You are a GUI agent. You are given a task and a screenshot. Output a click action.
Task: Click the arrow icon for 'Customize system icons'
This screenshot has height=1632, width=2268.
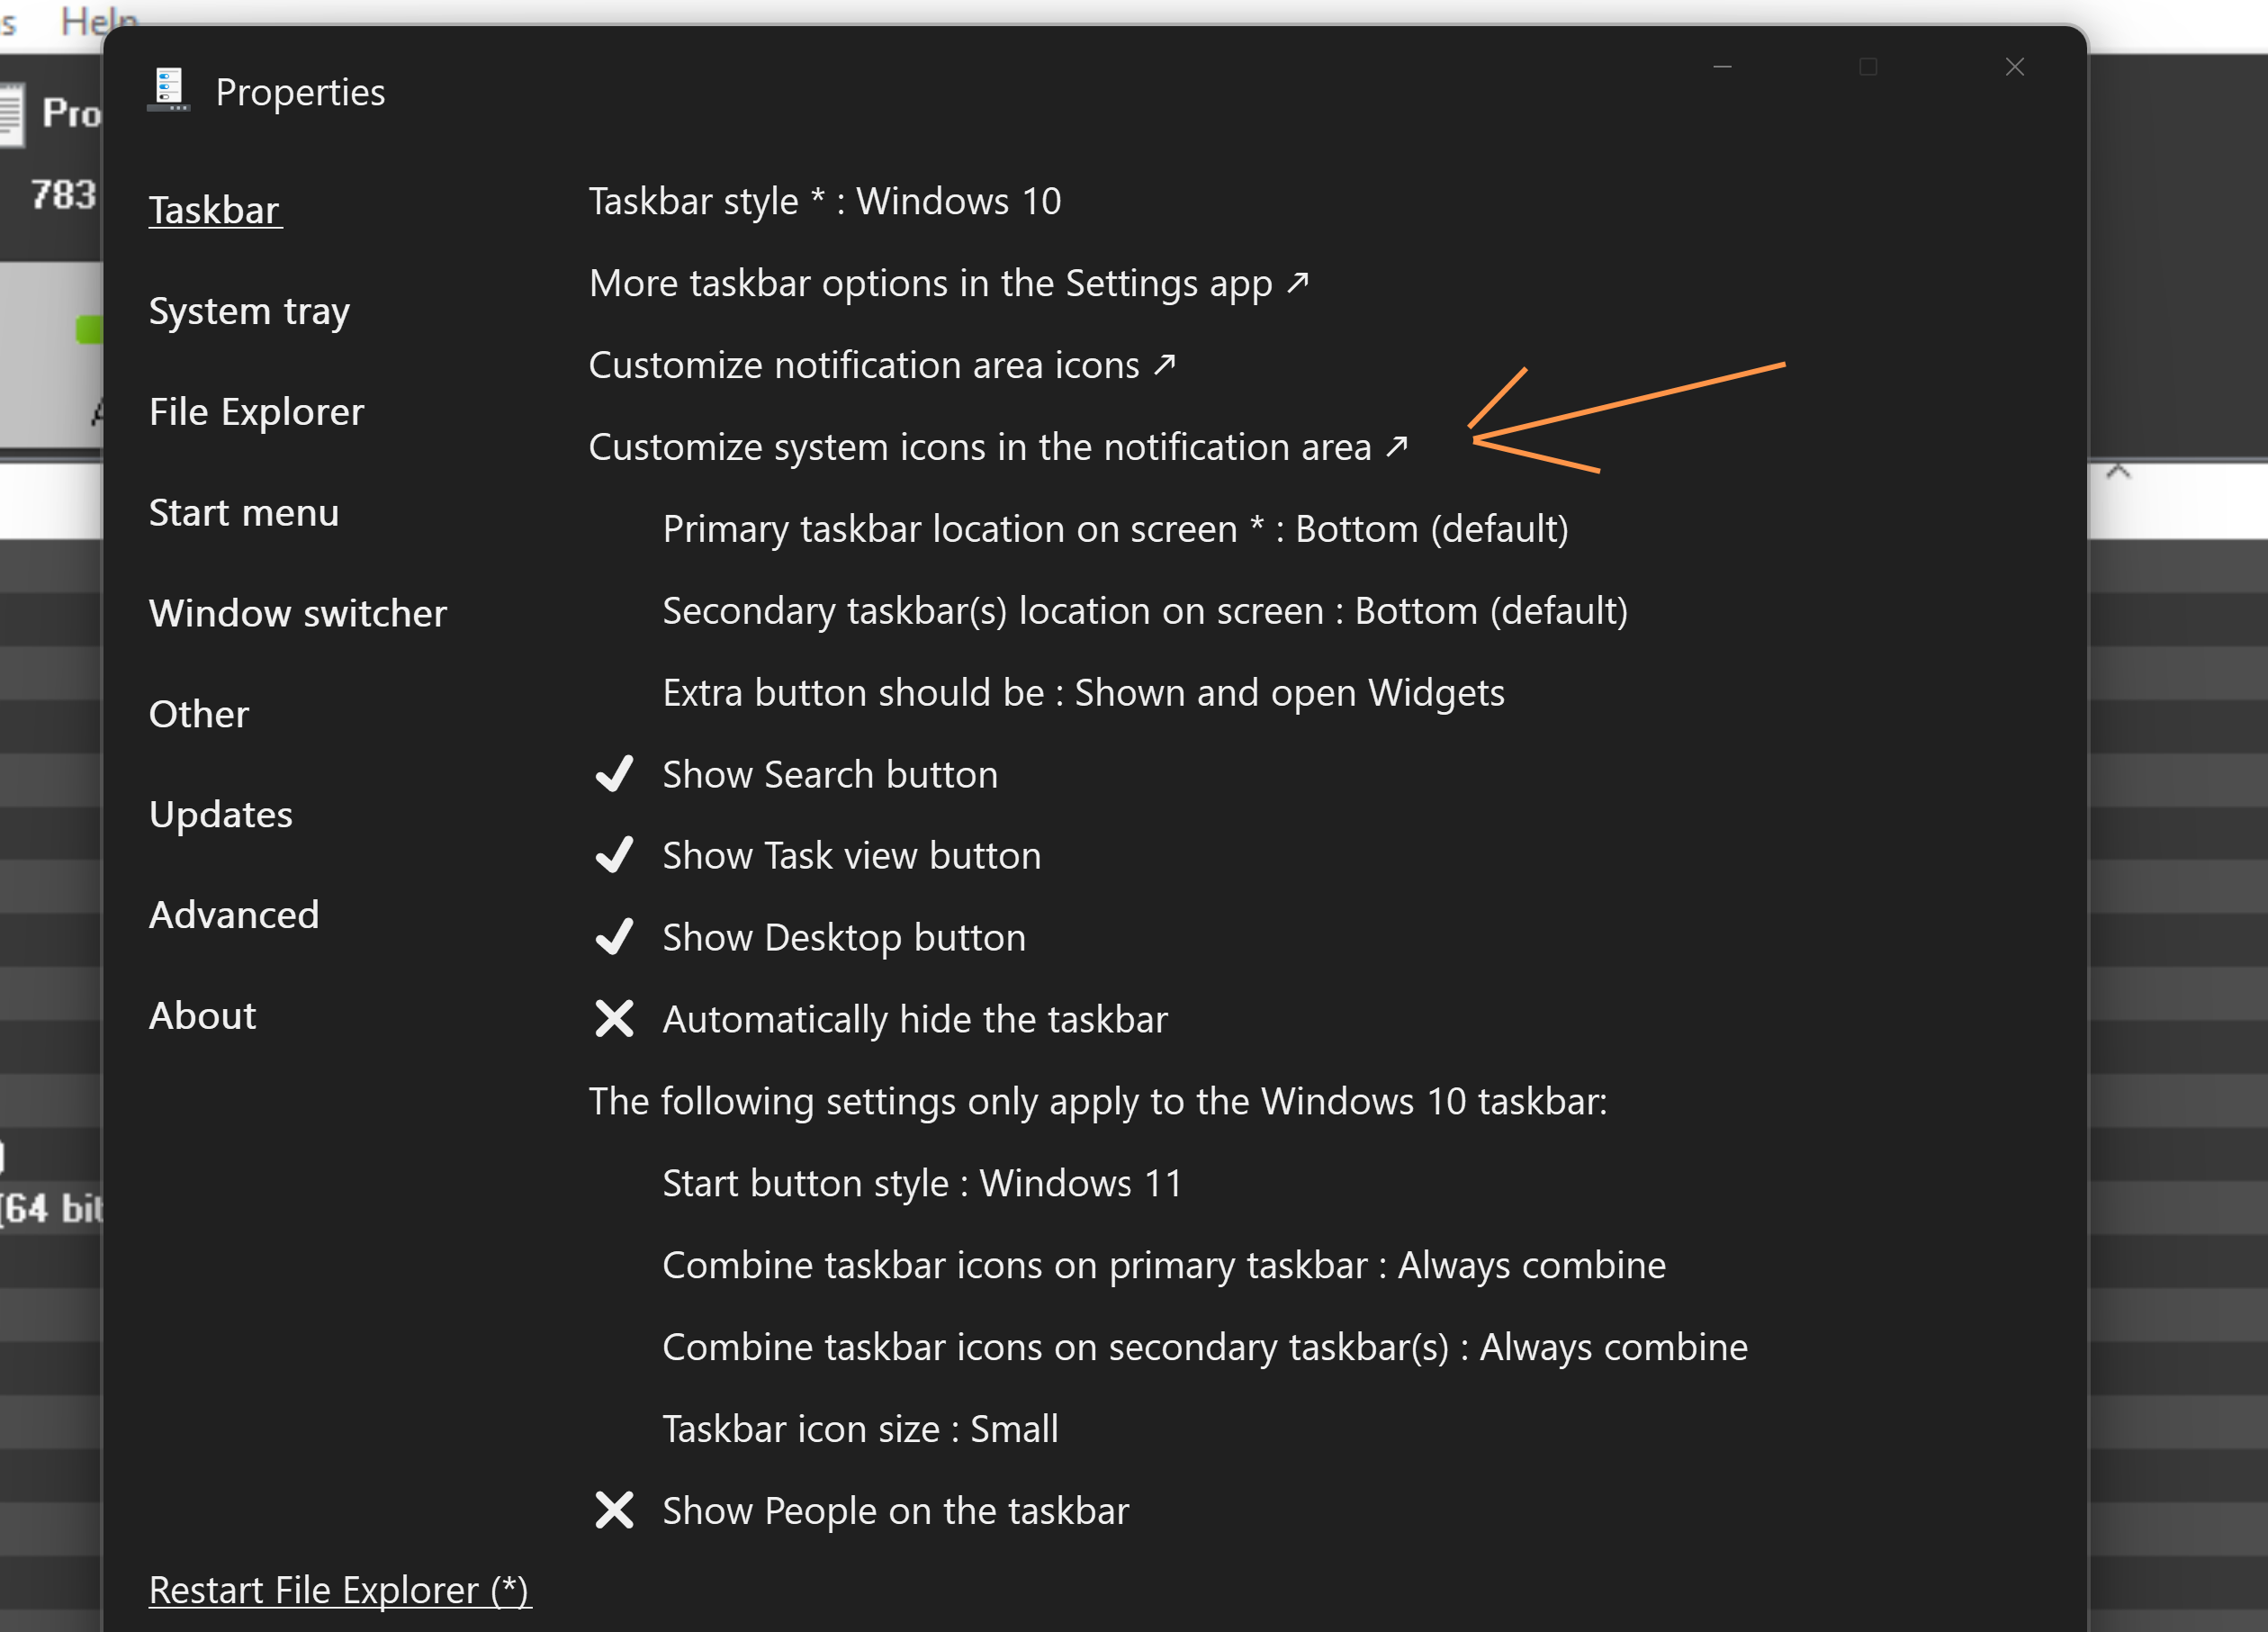click(1396, 447)
